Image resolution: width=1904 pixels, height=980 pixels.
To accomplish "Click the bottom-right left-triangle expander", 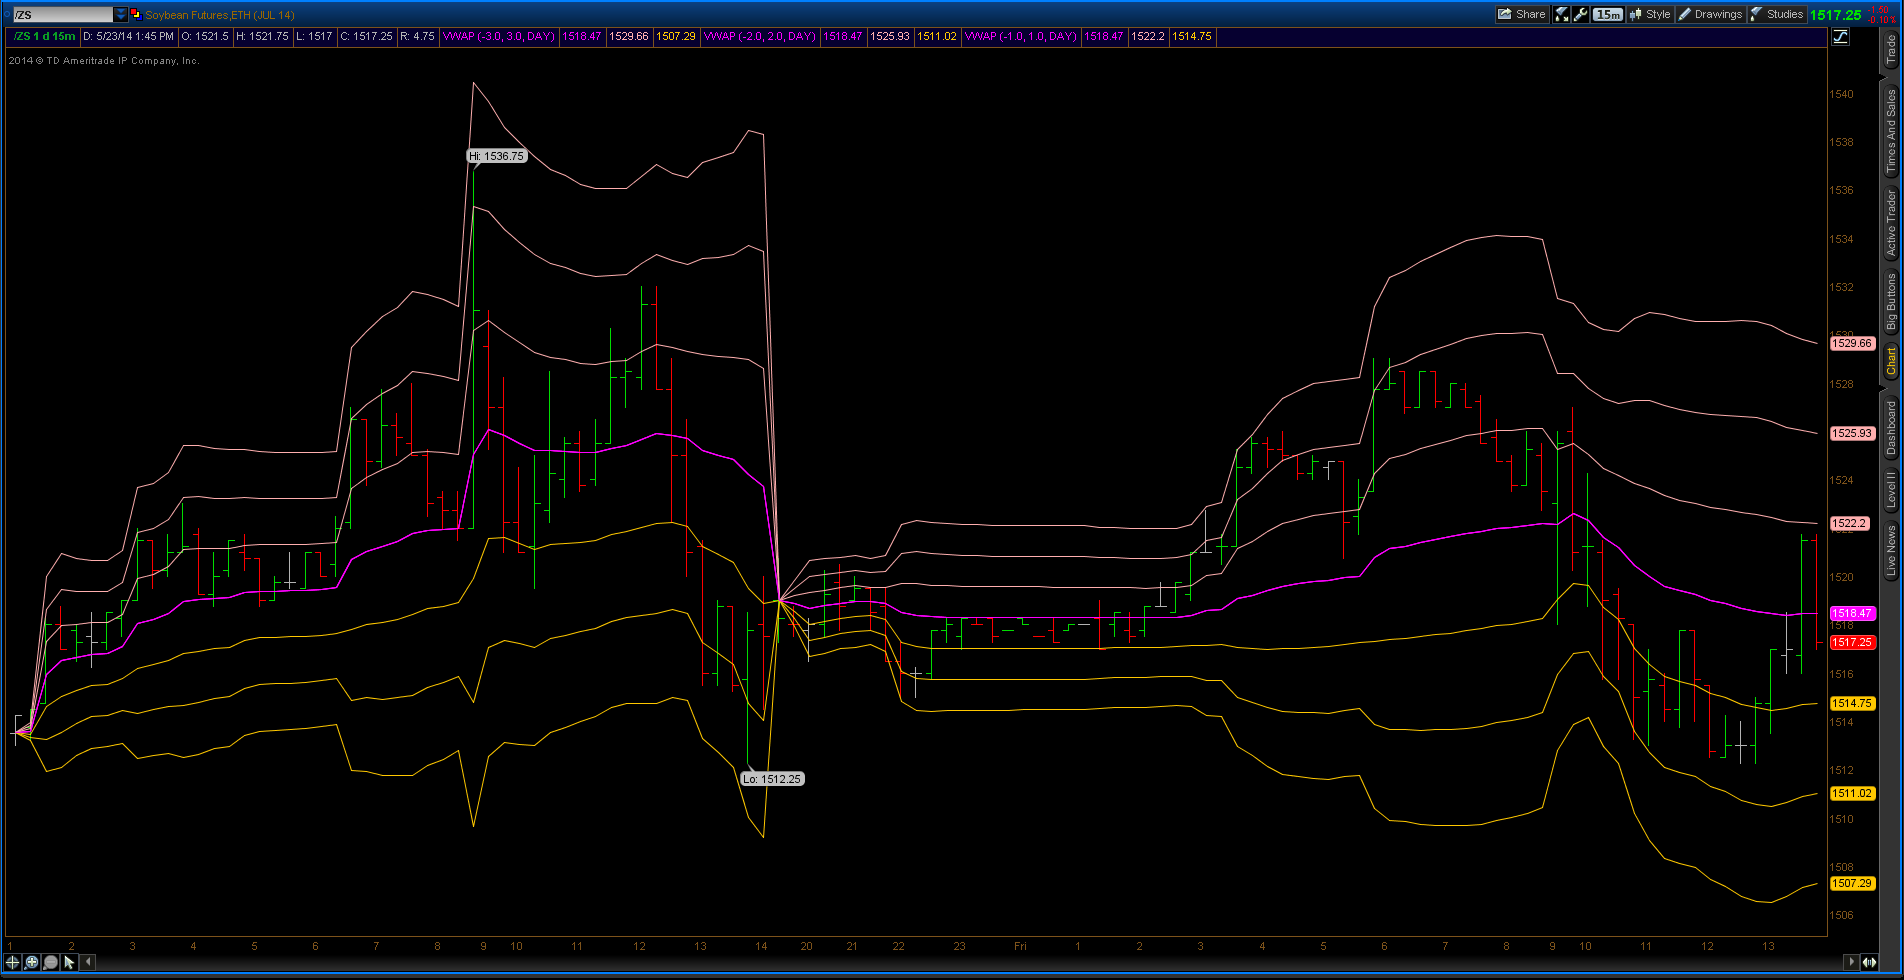I will click(x=1851, y=962).
